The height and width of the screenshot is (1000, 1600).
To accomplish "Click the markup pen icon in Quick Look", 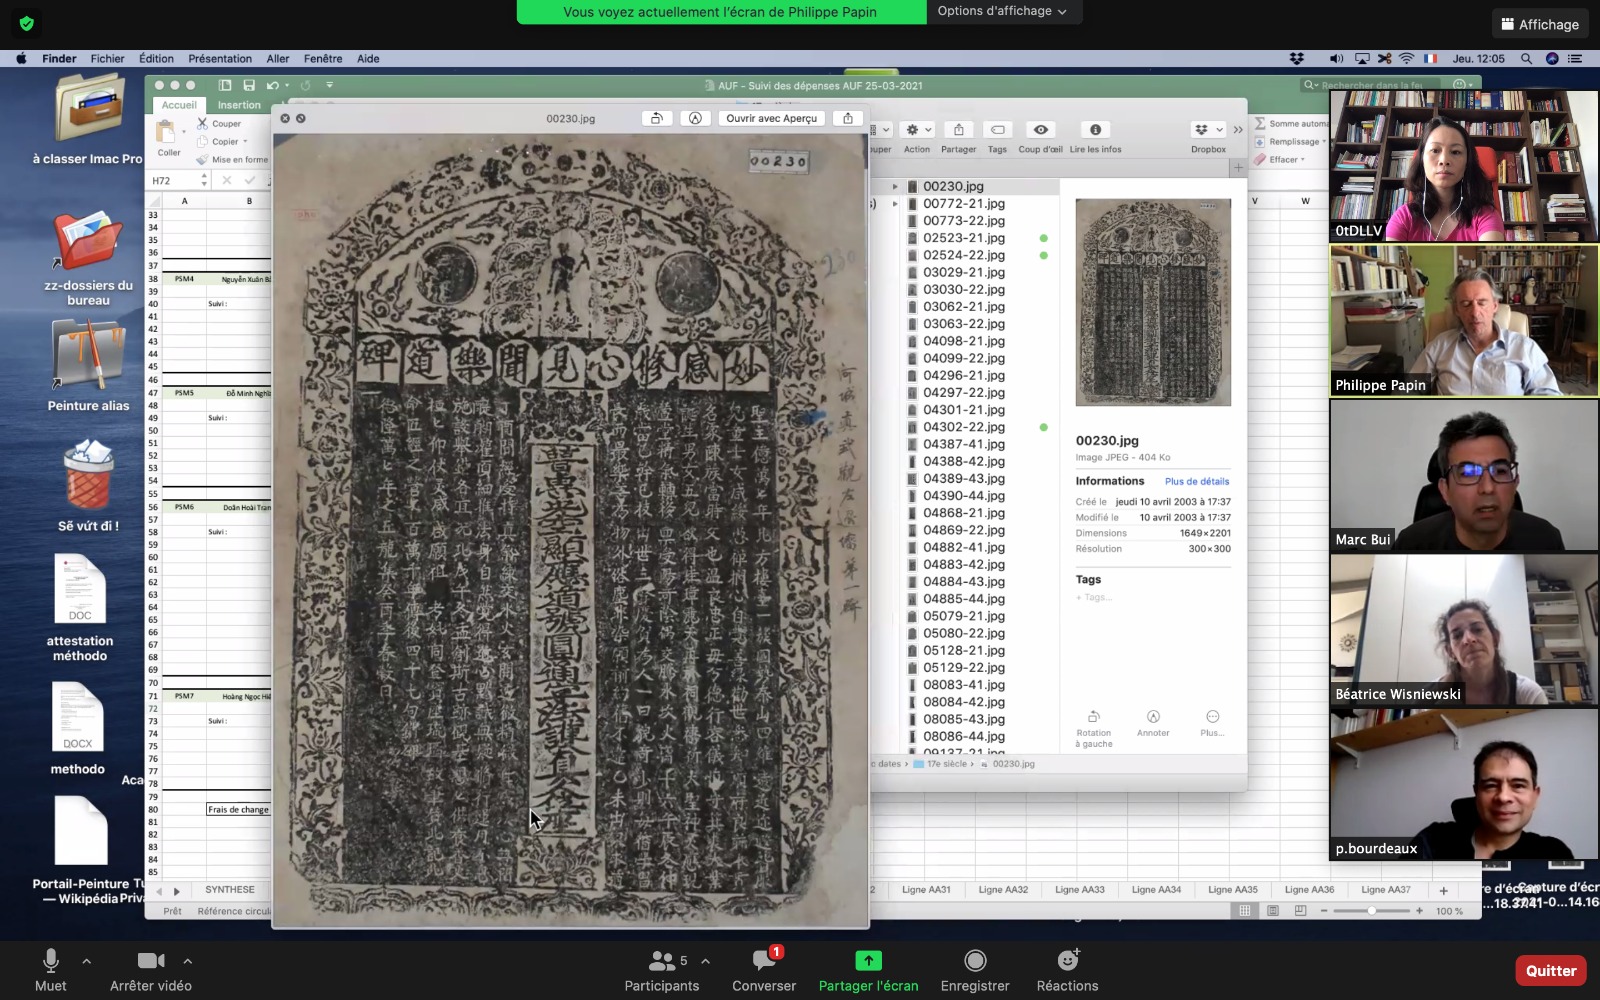I will 695,118.
